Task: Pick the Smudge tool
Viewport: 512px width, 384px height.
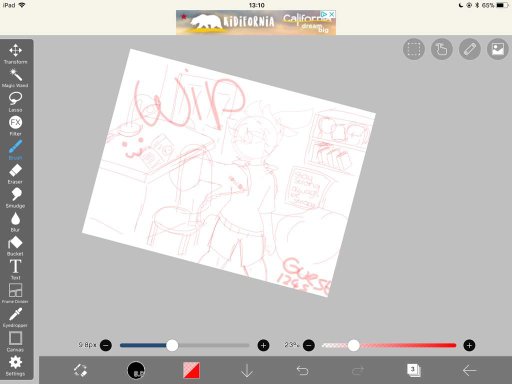Action: 15,198
